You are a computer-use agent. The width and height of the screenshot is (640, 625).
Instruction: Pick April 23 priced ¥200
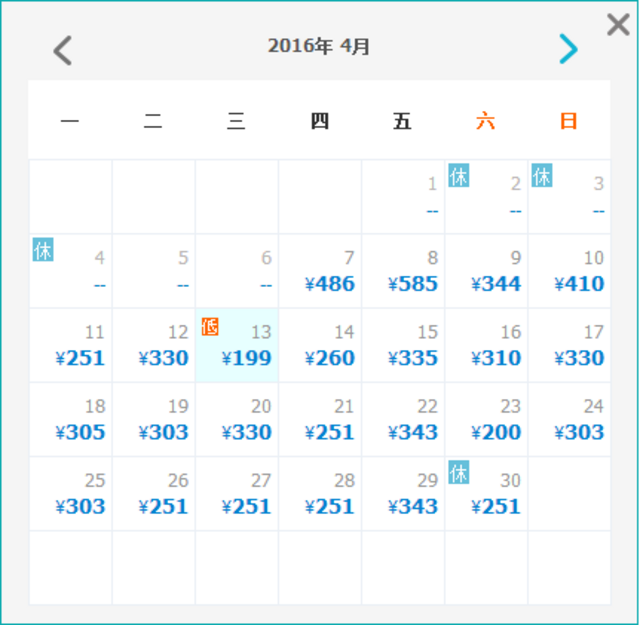coord(486,420)
